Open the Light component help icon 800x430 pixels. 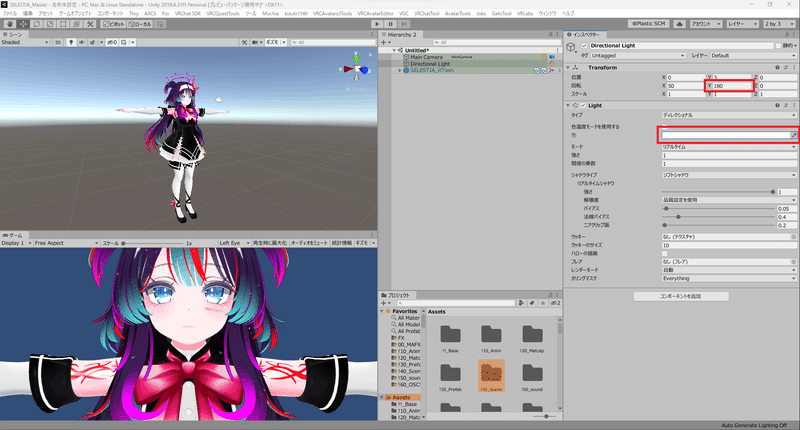pos(778,106)
